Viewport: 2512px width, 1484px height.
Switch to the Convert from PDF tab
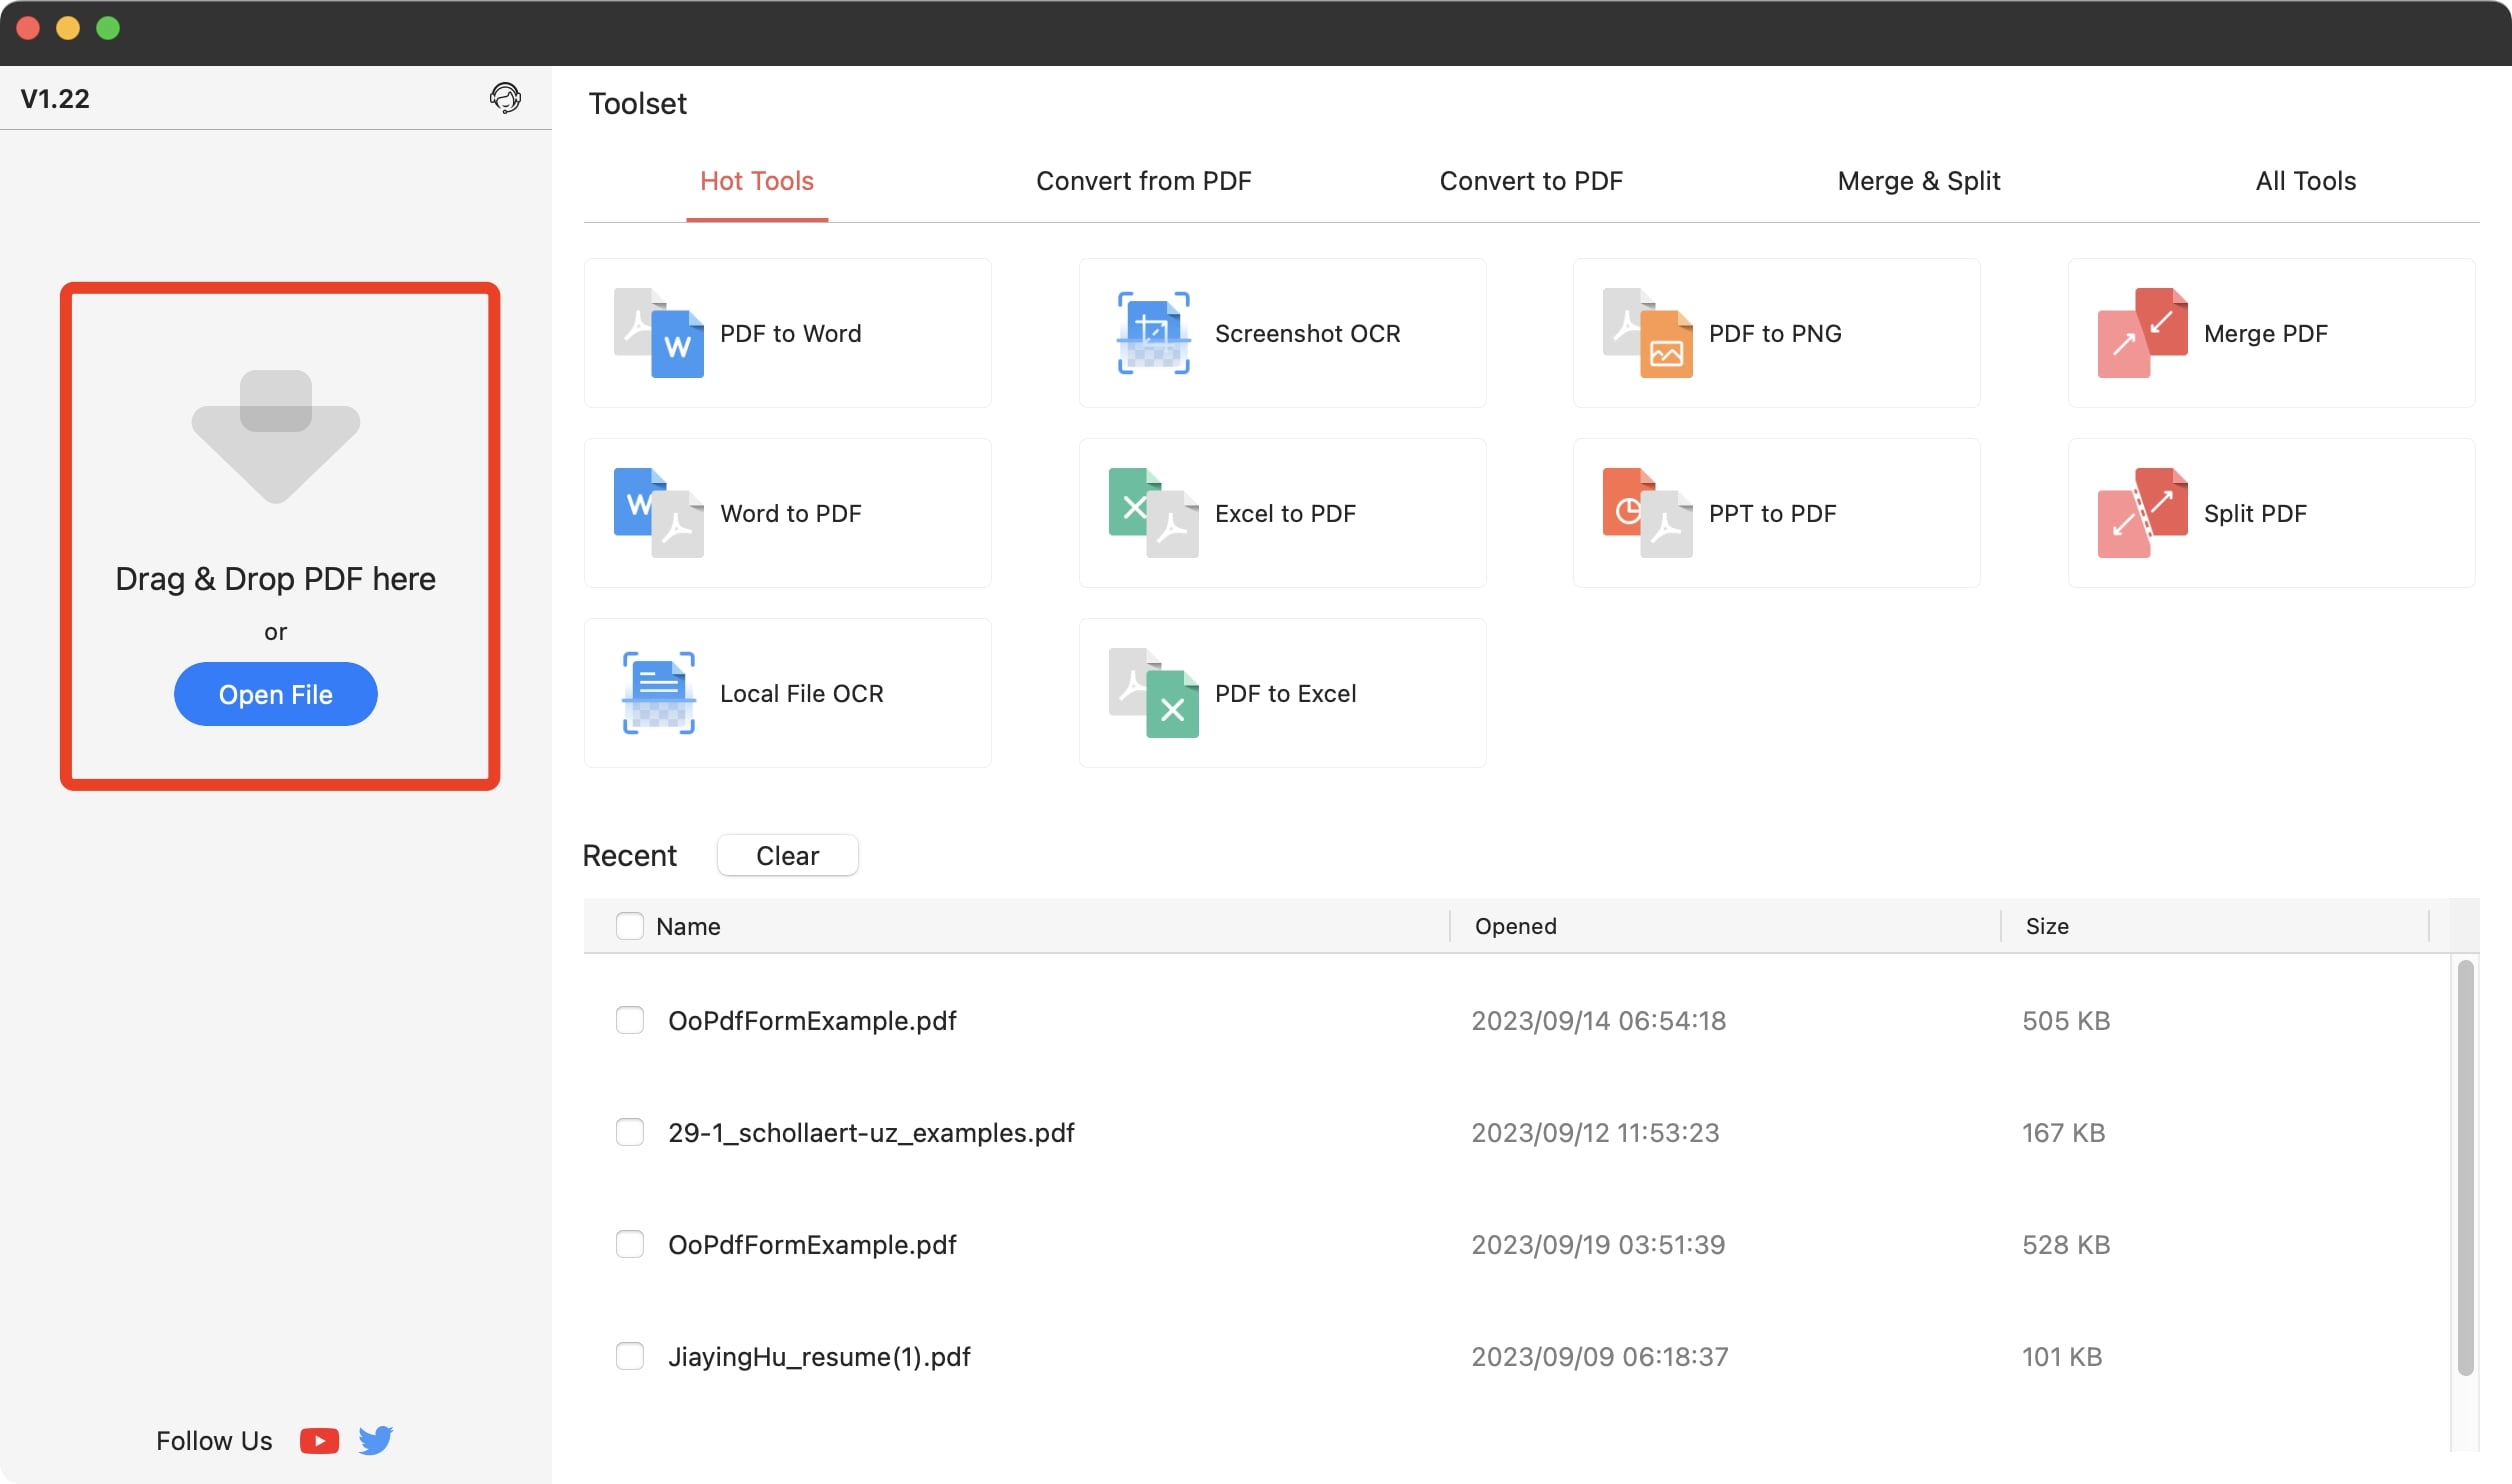click(1143, 181)
